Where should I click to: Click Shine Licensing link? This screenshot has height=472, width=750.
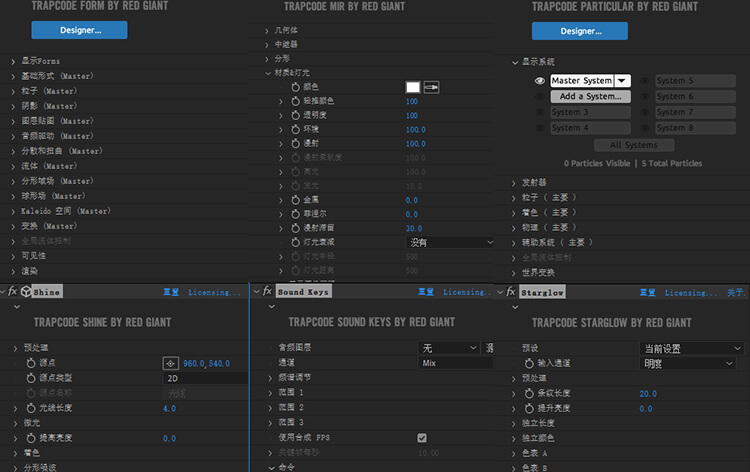214,292
